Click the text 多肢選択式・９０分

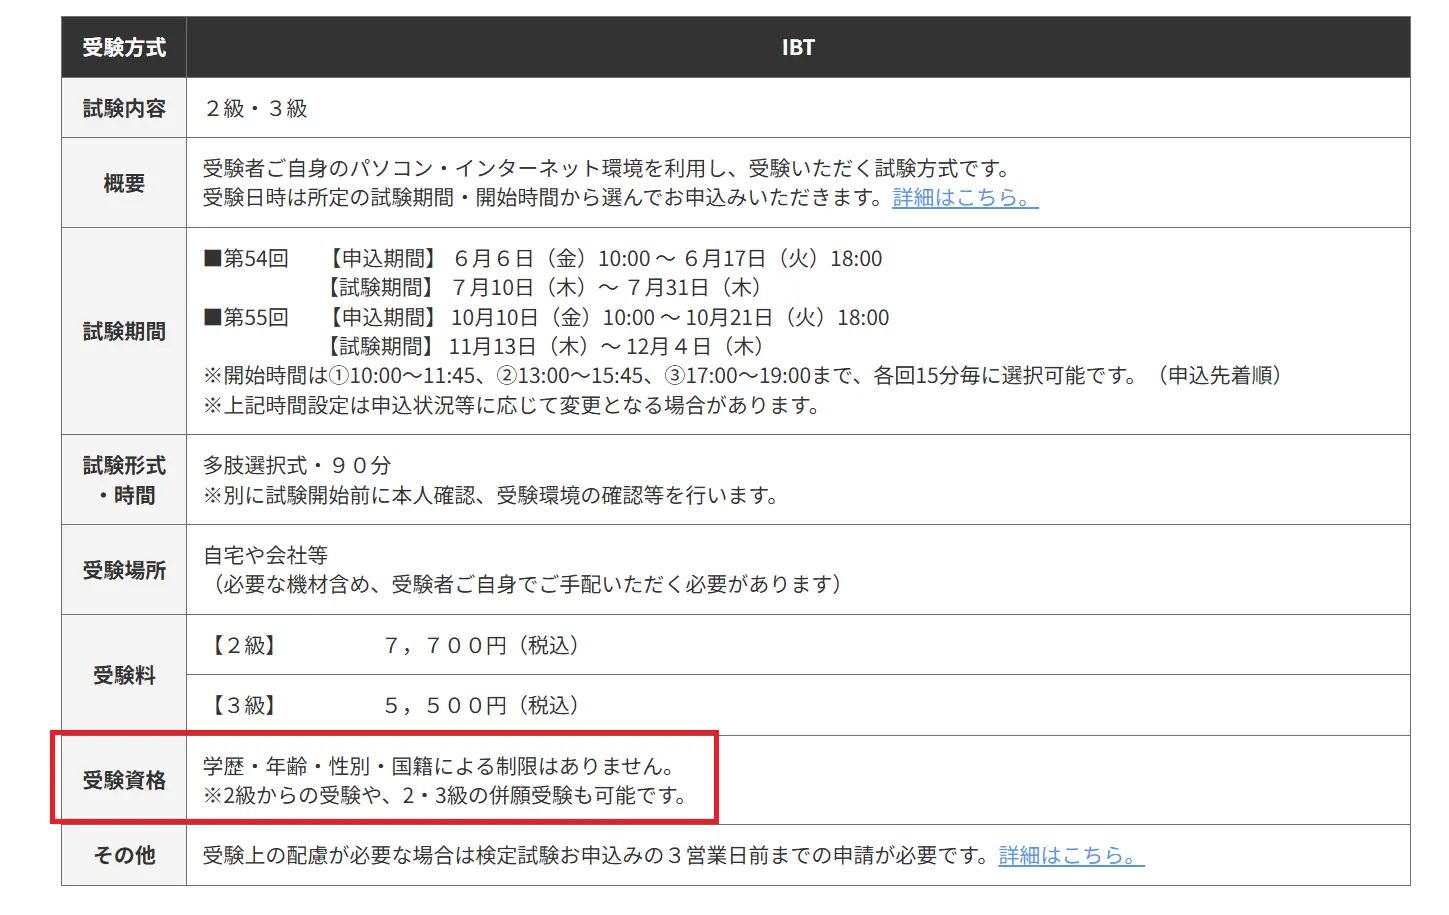tap(297, 466)
